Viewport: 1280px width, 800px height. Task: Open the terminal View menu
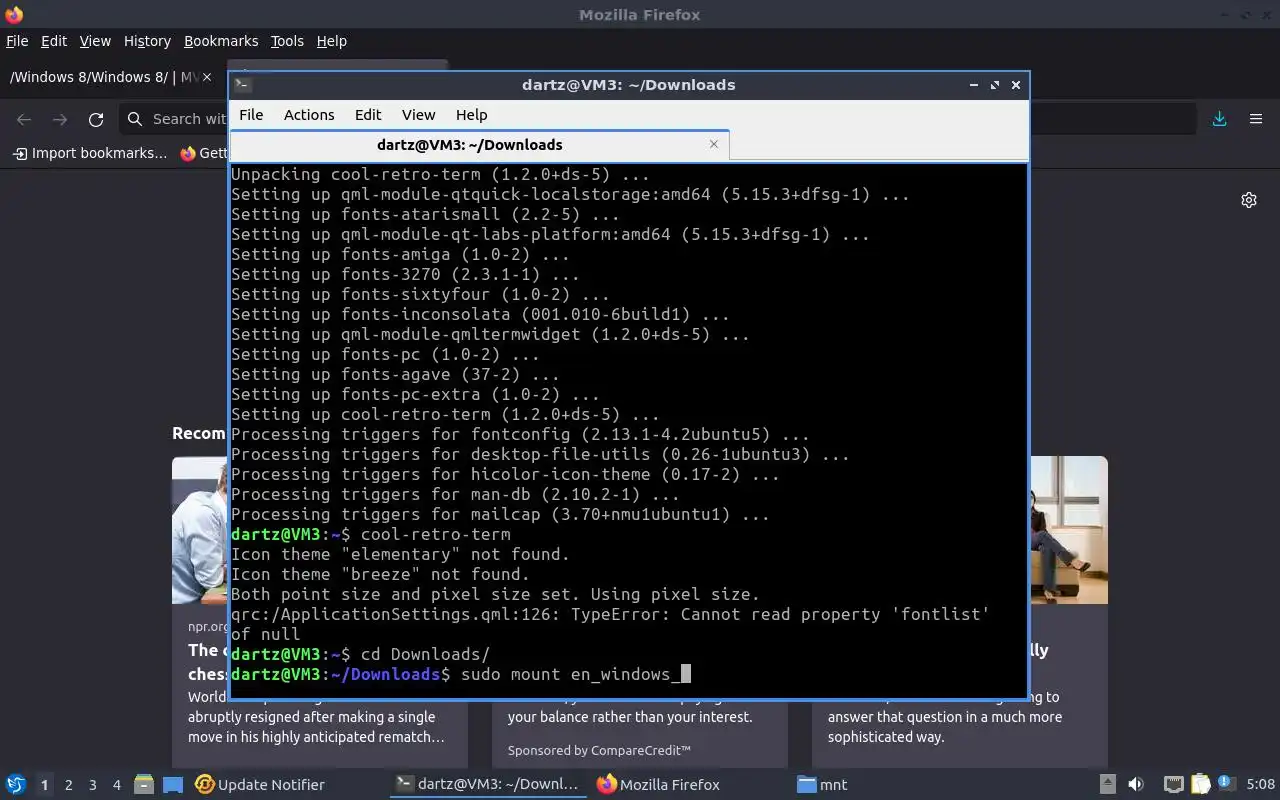(x=418, y=115)
